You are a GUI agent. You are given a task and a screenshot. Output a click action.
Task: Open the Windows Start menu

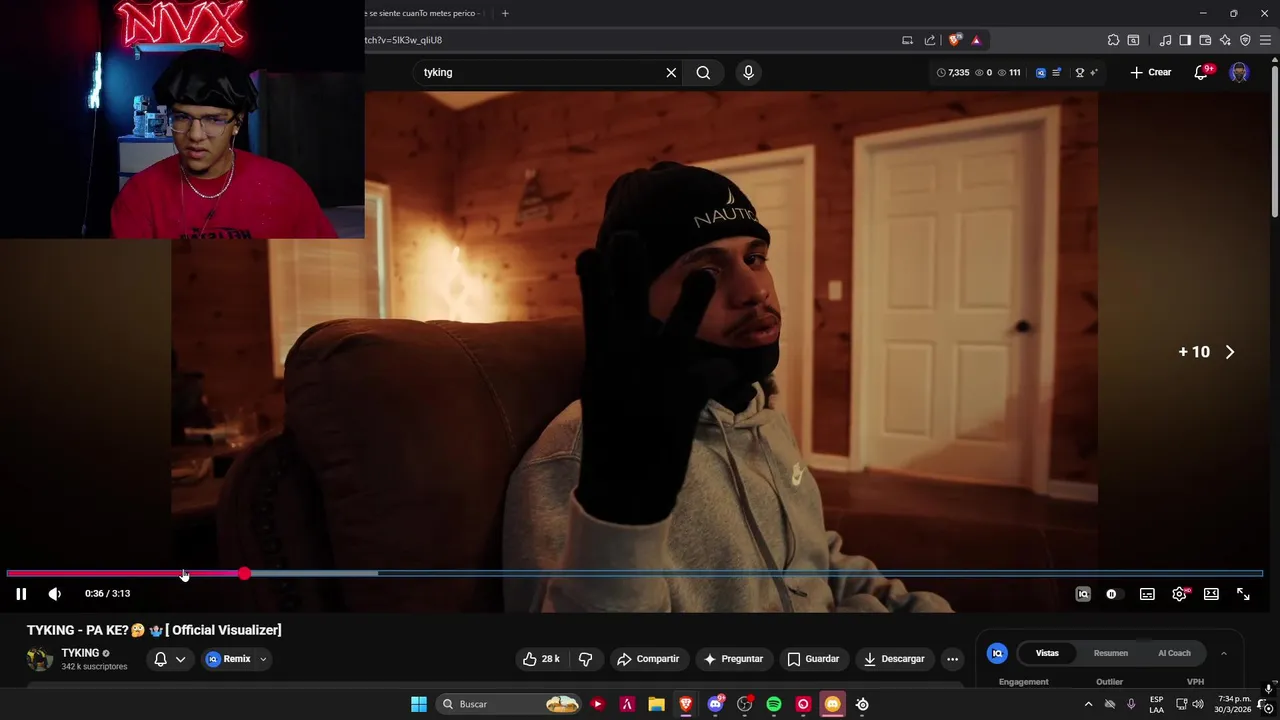[419, 704]
